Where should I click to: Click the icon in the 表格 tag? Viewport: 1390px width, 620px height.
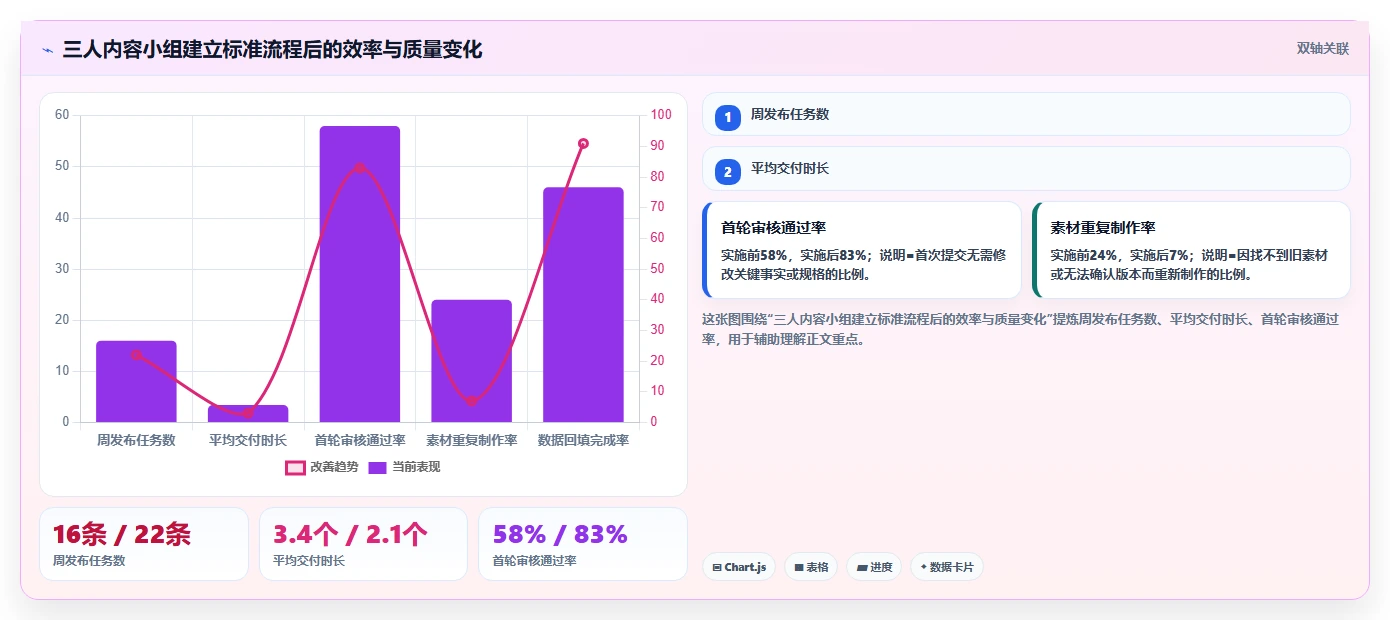799,568
